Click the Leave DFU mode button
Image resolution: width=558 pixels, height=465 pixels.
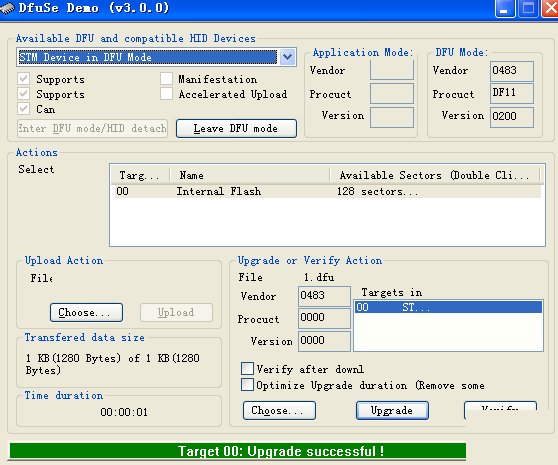[236, 128]
